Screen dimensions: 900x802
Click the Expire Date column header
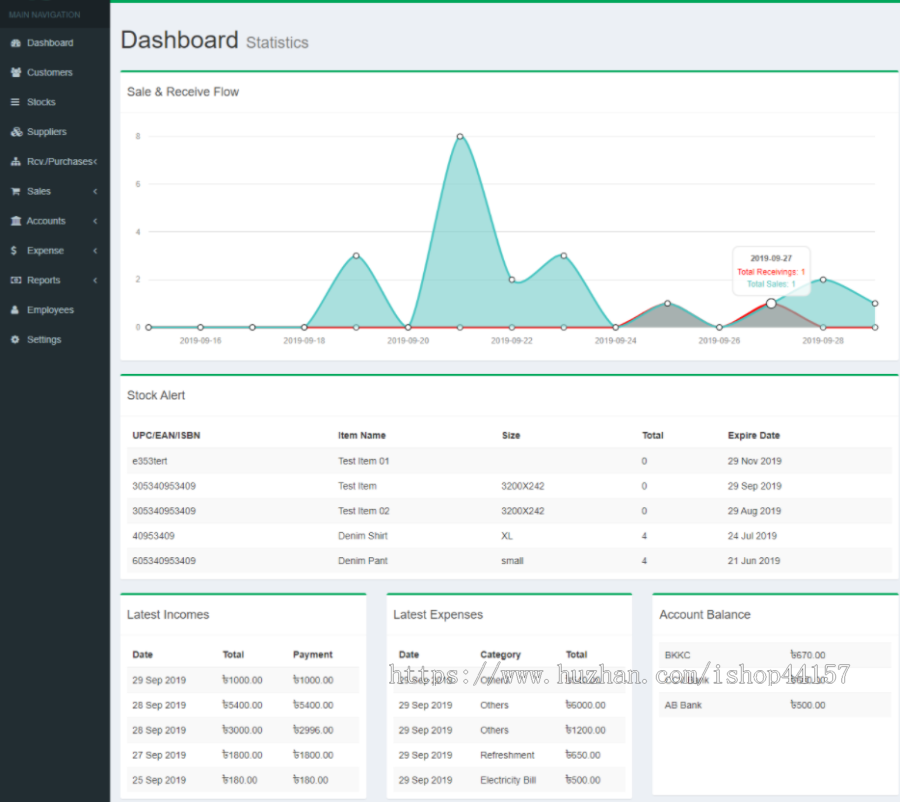tap(754, 435)
